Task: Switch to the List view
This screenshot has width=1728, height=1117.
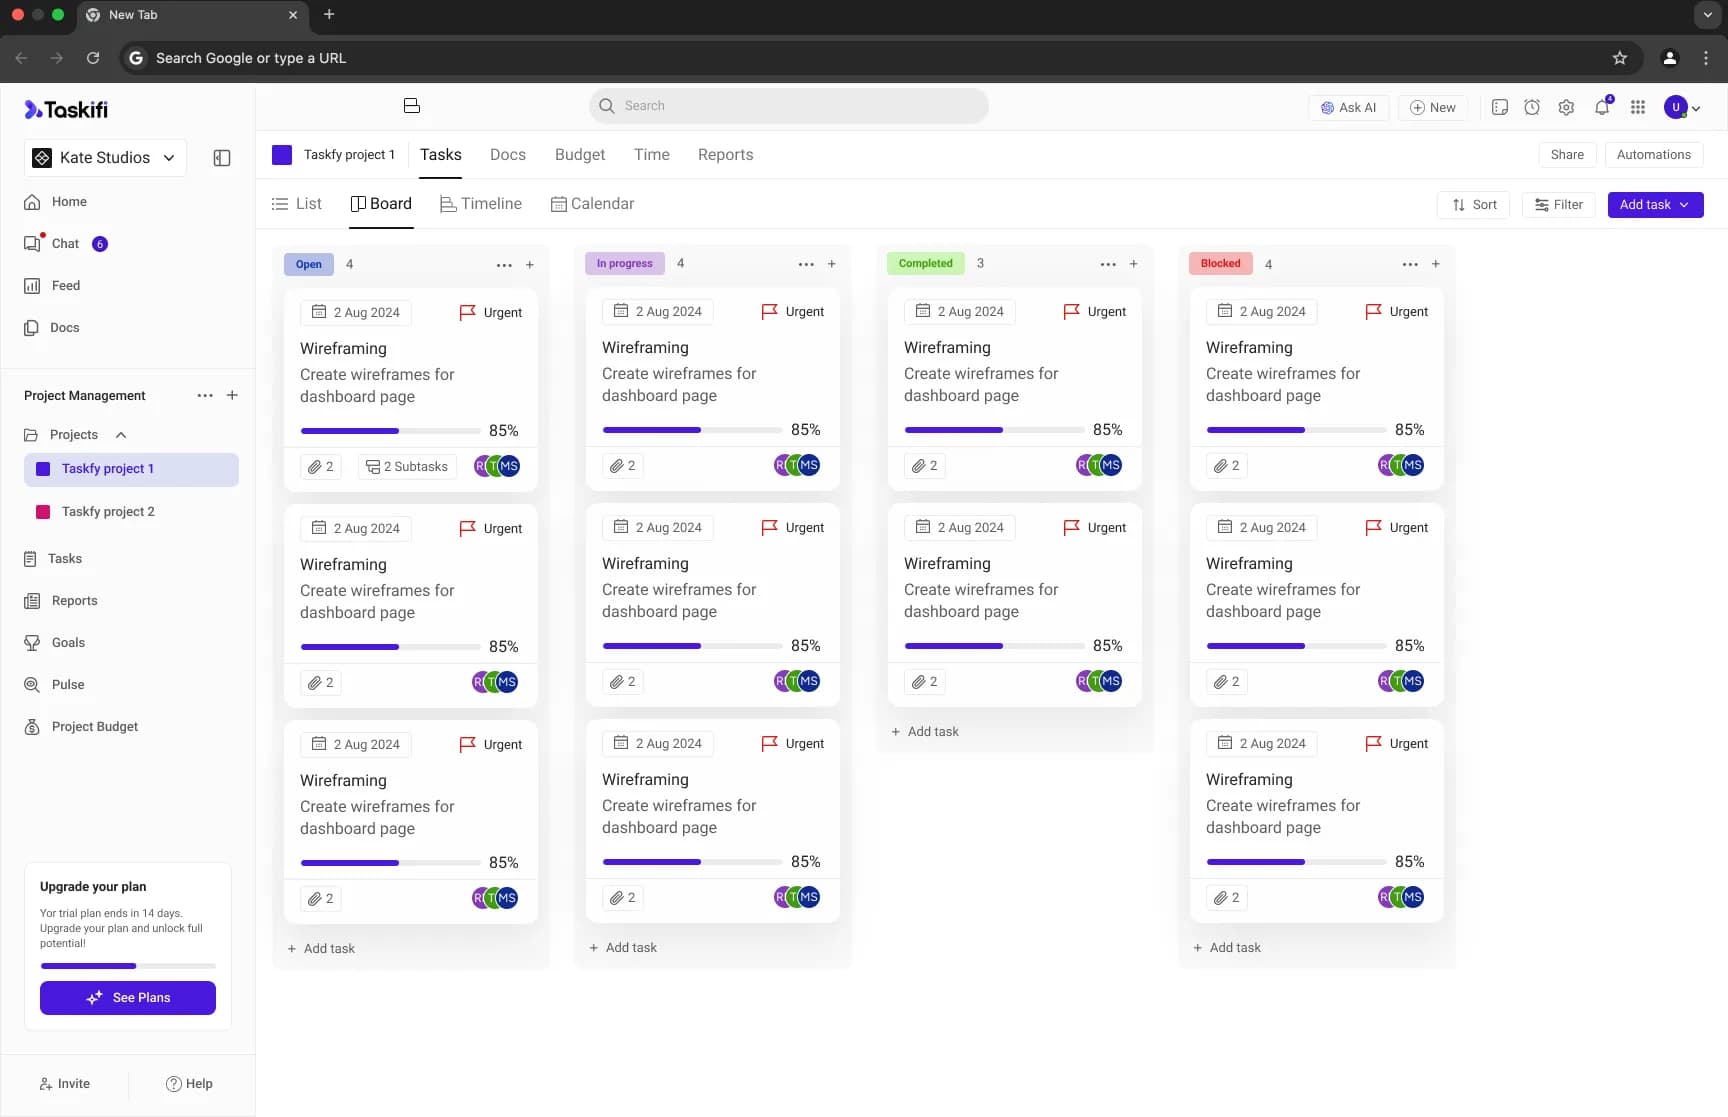Action: click(297, 204)
